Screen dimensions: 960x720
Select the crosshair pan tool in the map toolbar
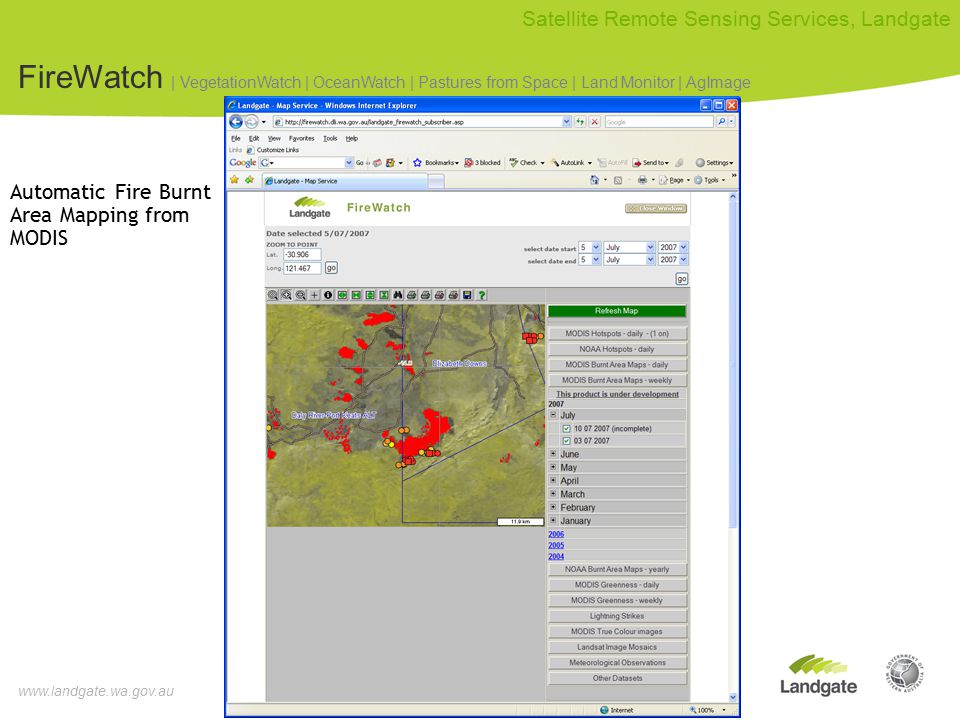[314, 295]
